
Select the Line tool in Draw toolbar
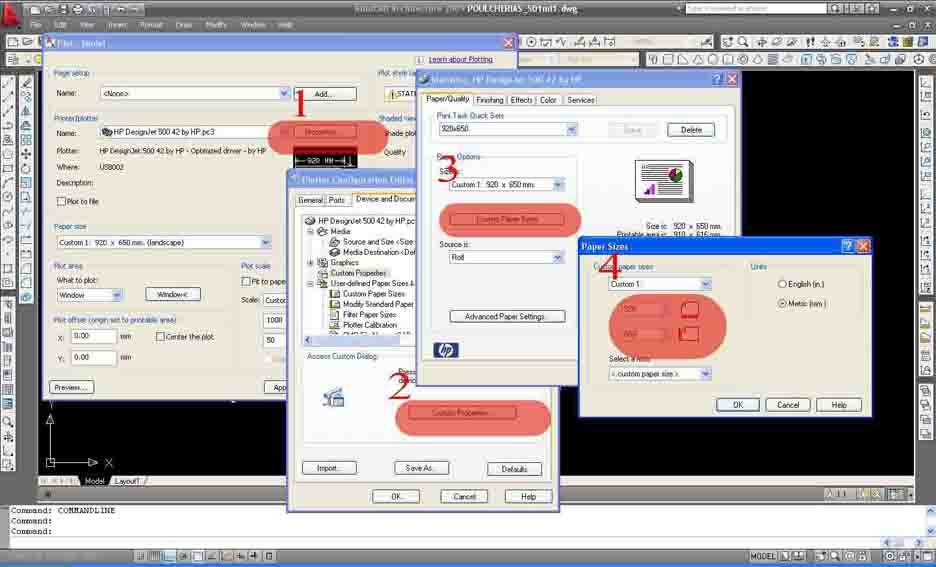click(x=8, y=83)
